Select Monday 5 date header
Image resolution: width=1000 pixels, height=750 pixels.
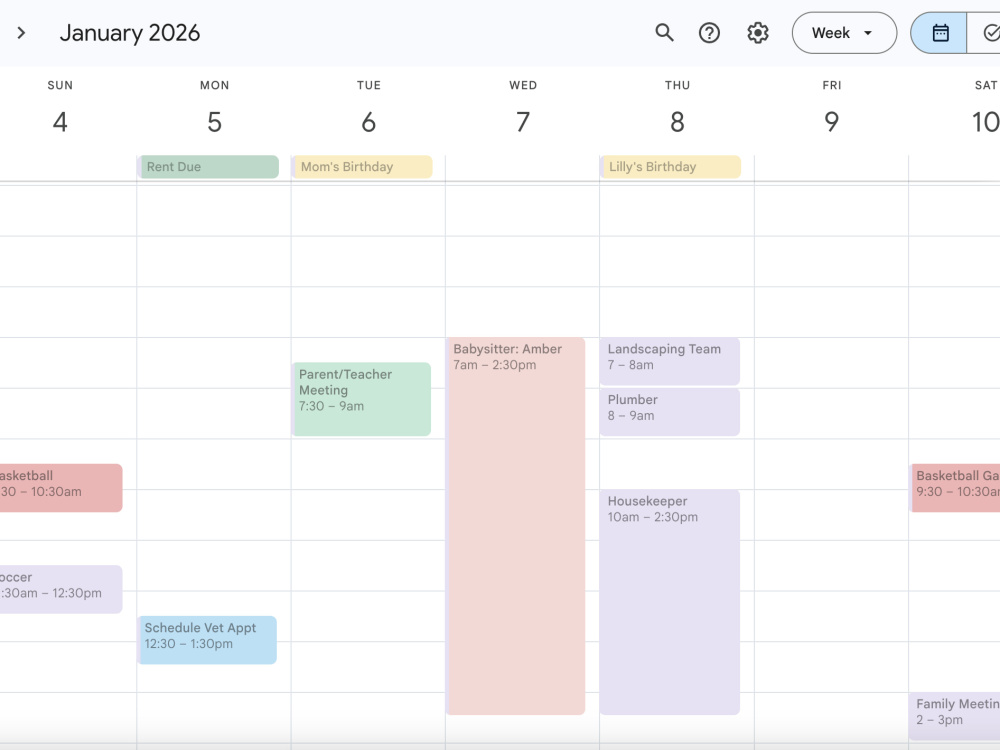[214, 122]
